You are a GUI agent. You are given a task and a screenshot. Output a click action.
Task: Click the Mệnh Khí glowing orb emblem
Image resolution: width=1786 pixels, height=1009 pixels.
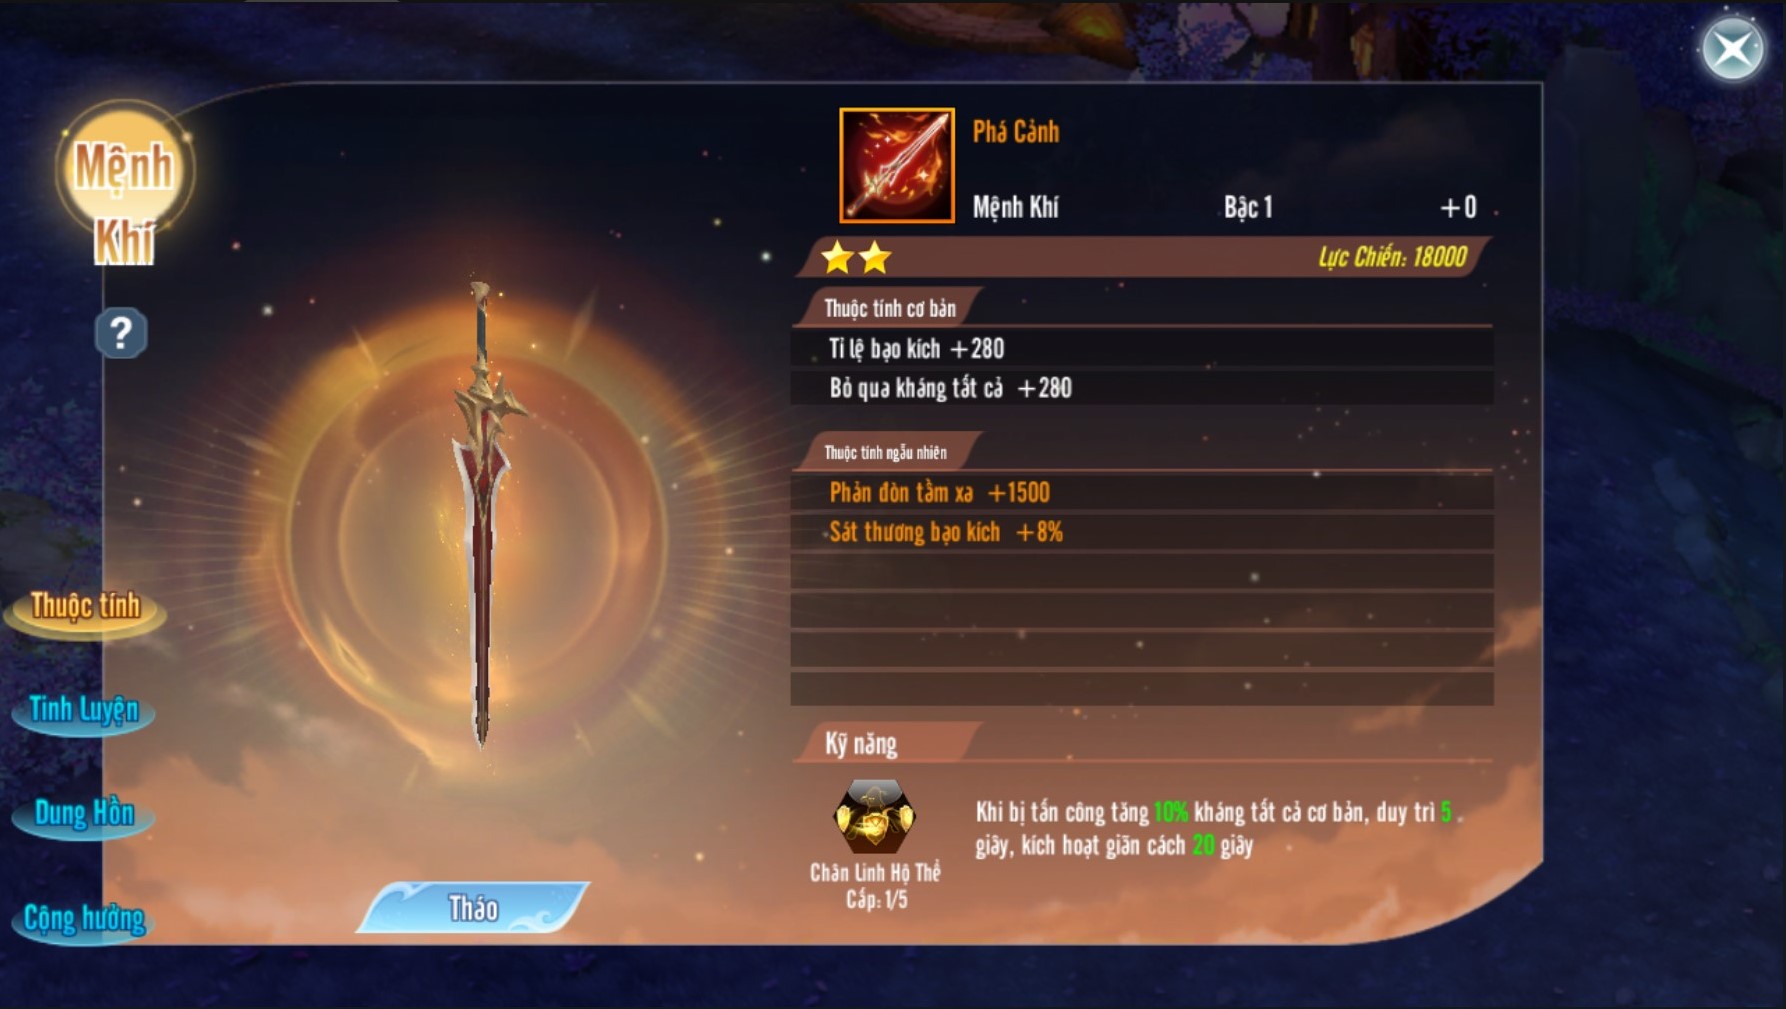coord(124,185)
